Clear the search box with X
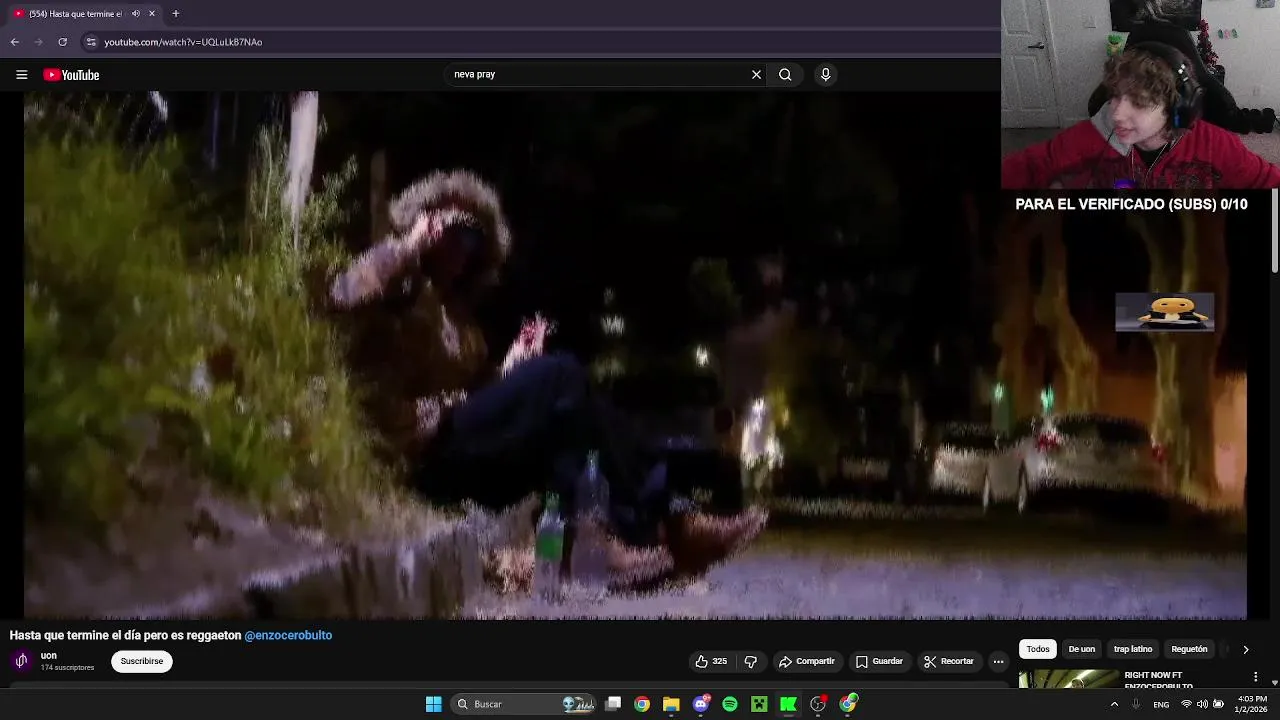Image resolution: width=1280 pixels, height=720 pixels. click(756, 74)
